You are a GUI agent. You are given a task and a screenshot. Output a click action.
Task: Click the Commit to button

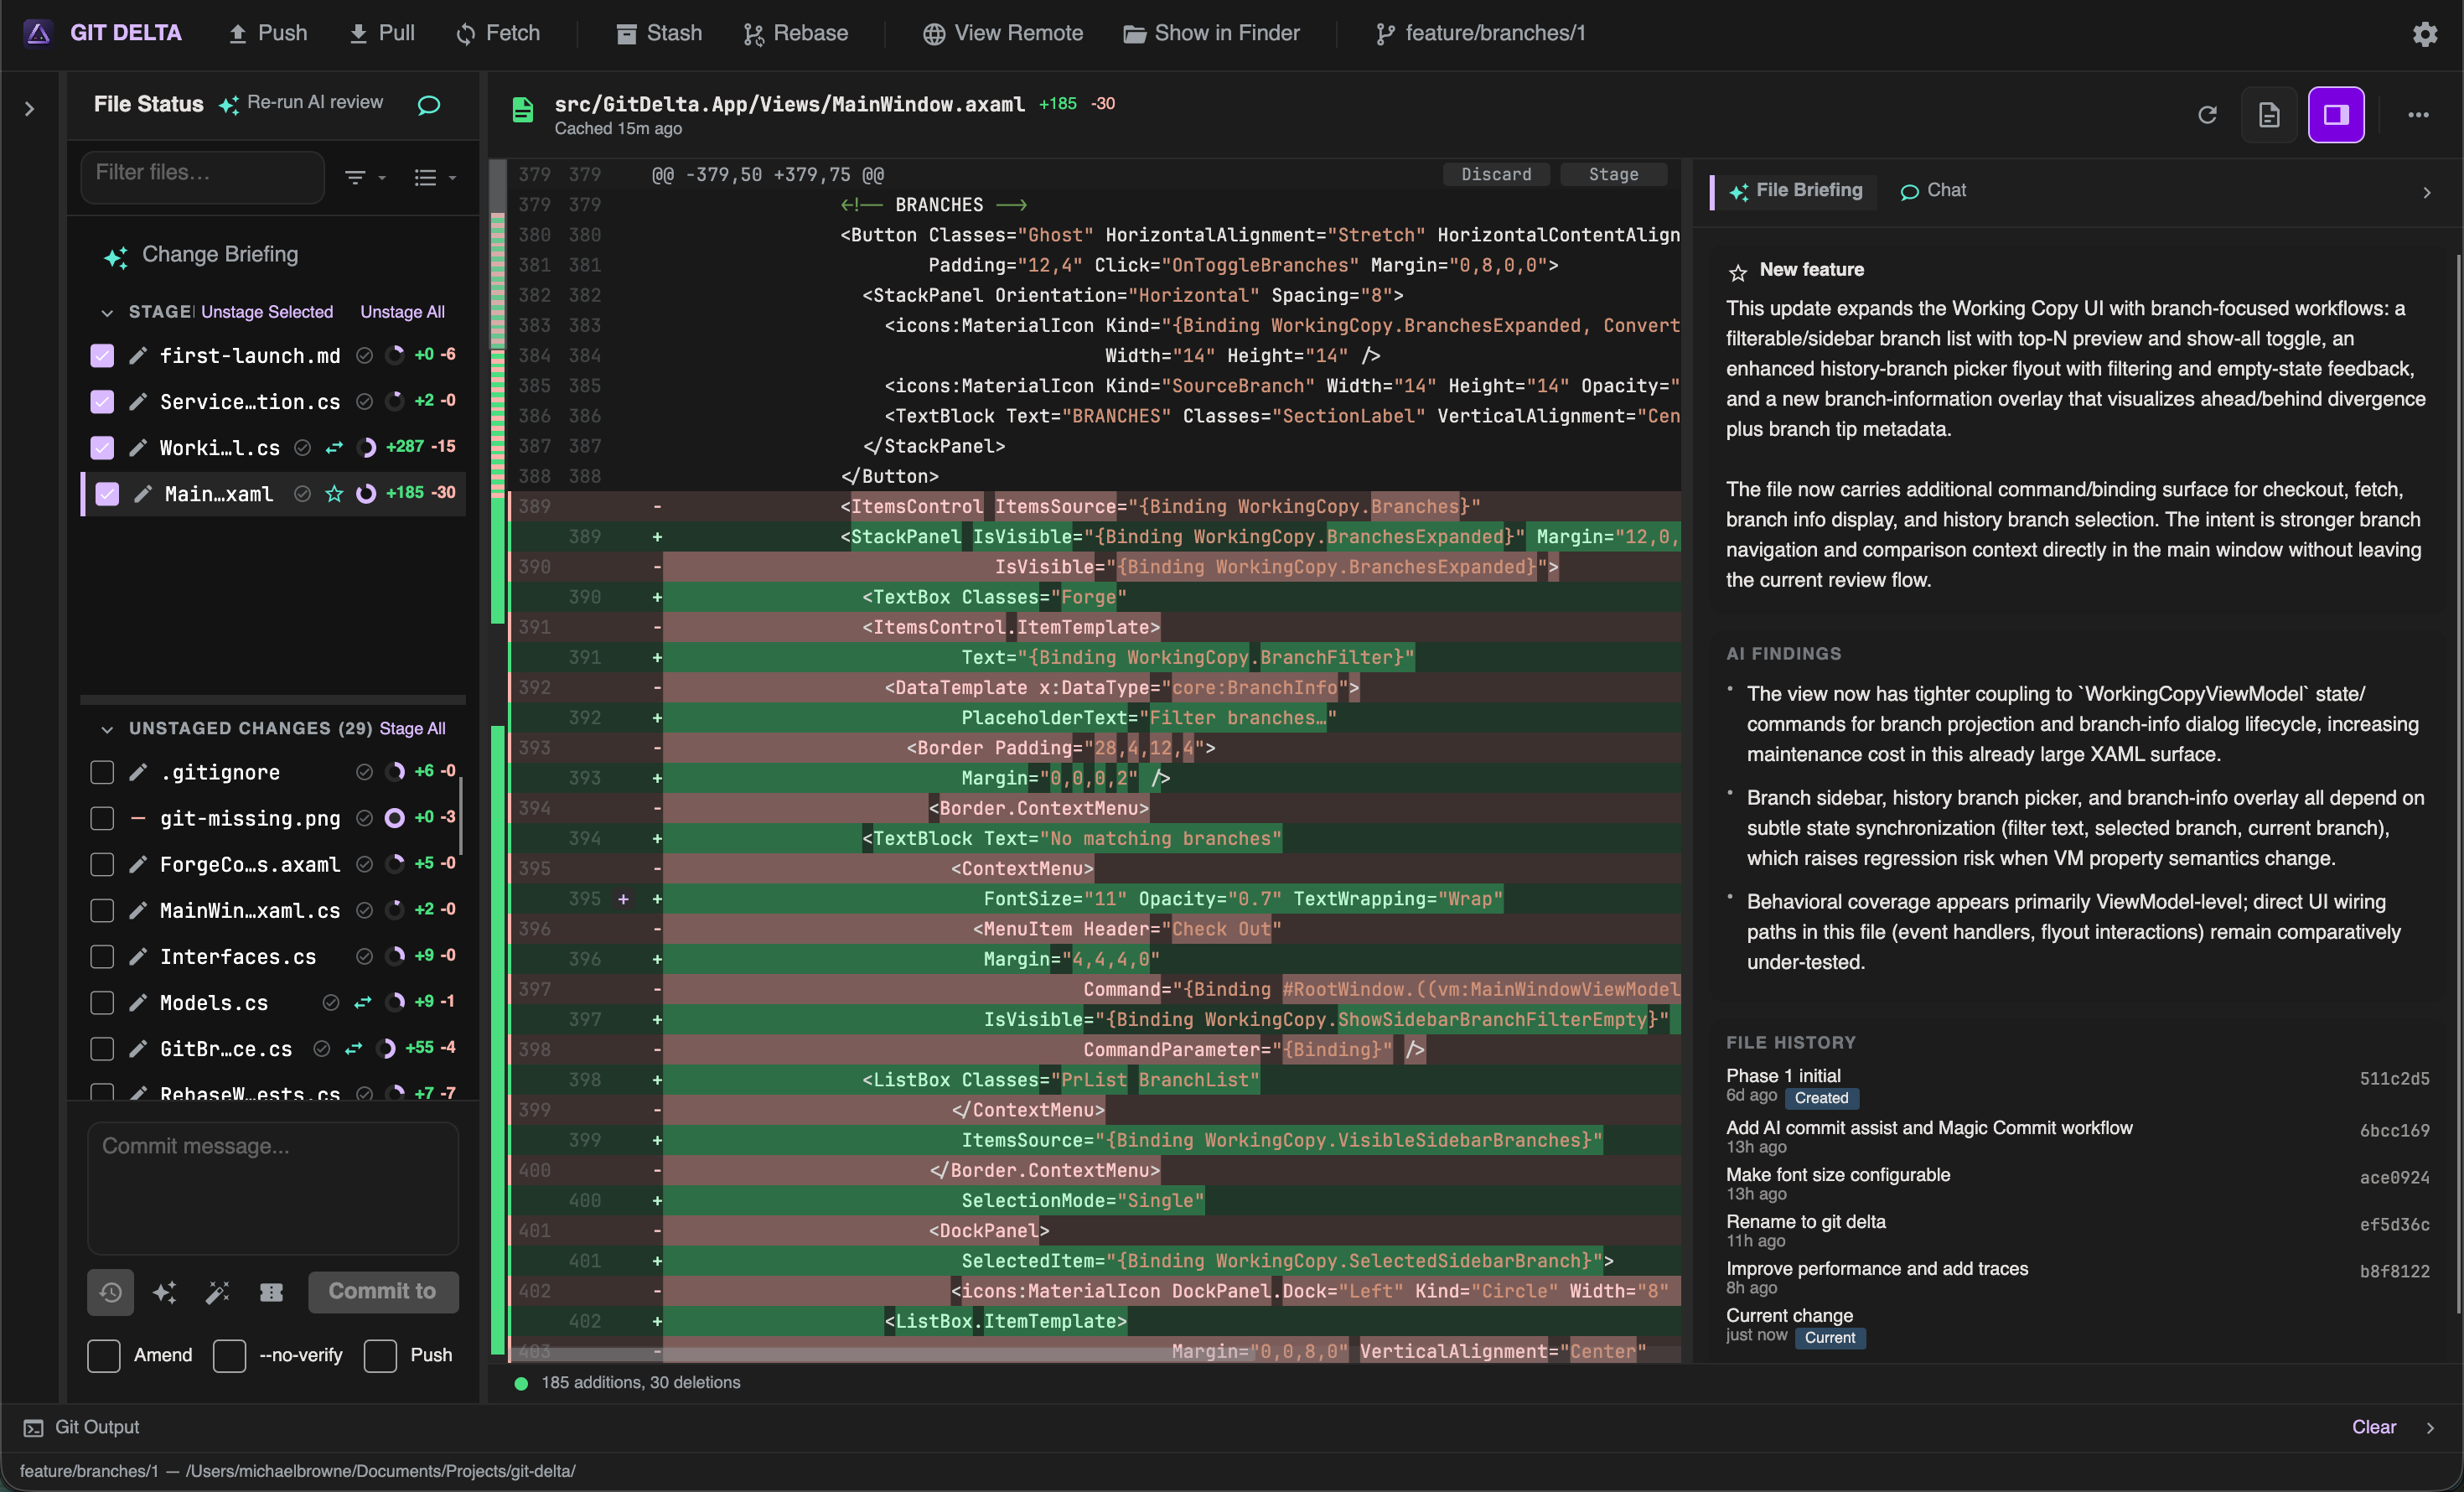[x=383, y=1292]
